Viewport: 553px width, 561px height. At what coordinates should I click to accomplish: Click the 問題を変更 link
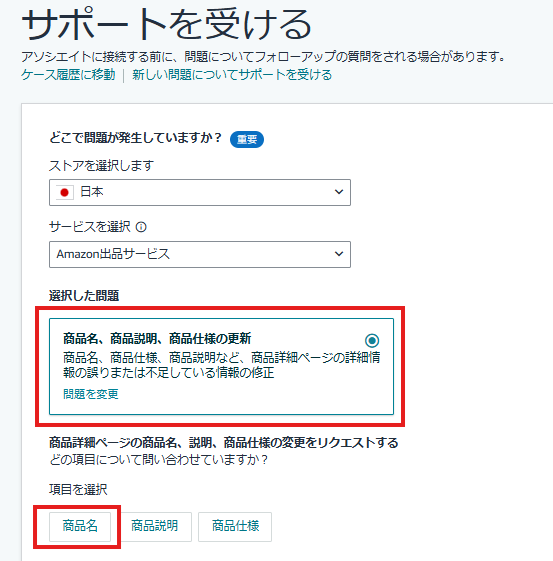tap(91, 394)
